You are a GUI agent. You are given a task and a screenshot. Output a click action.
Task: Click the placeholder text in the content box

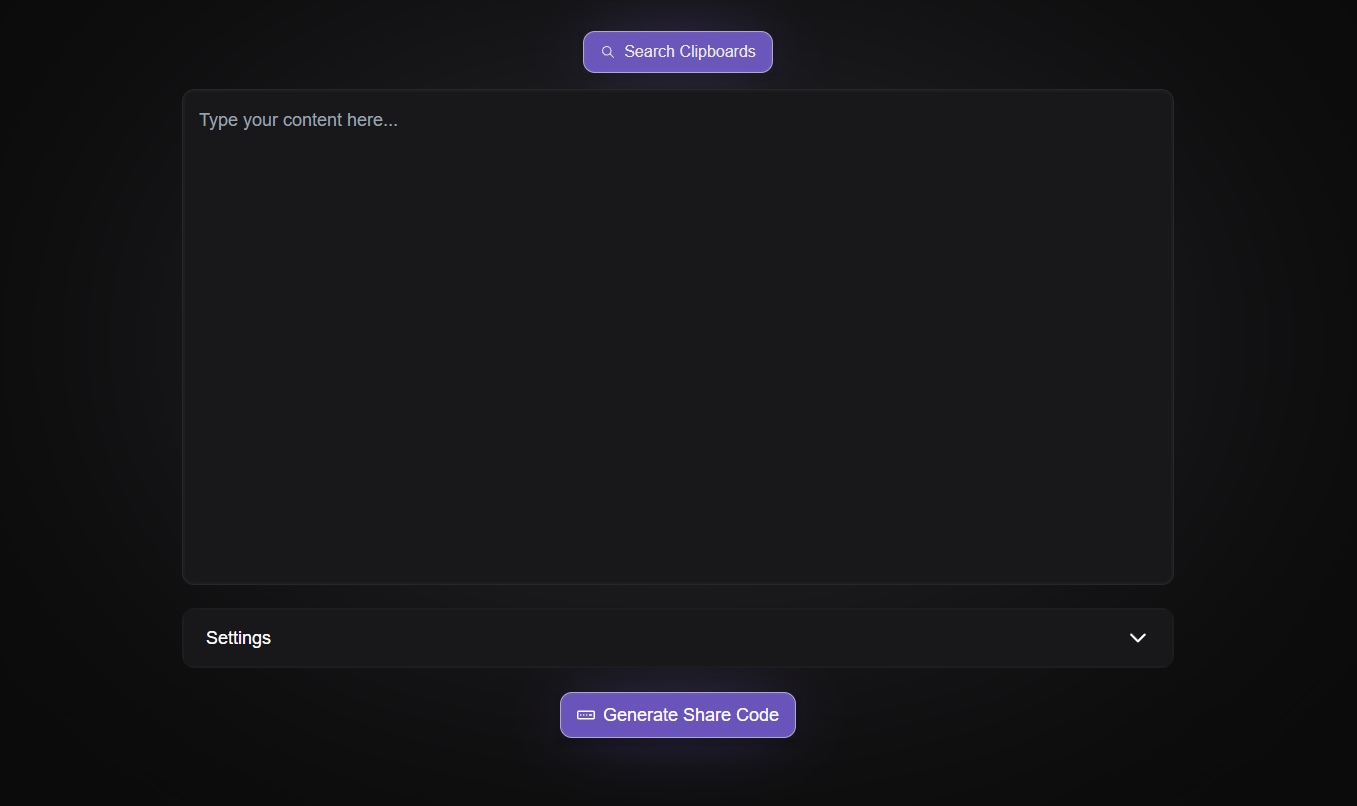coord(298,120)
